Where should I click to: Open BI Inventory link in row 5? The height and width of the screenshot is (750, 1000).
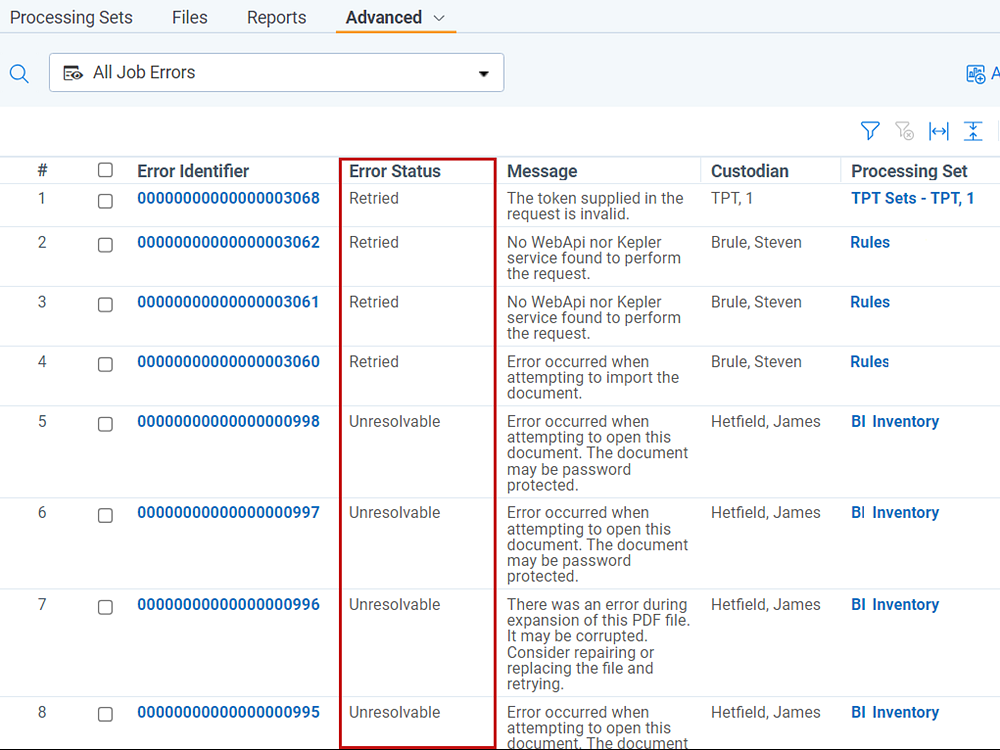pyautogui.click(x=895, y=422)
